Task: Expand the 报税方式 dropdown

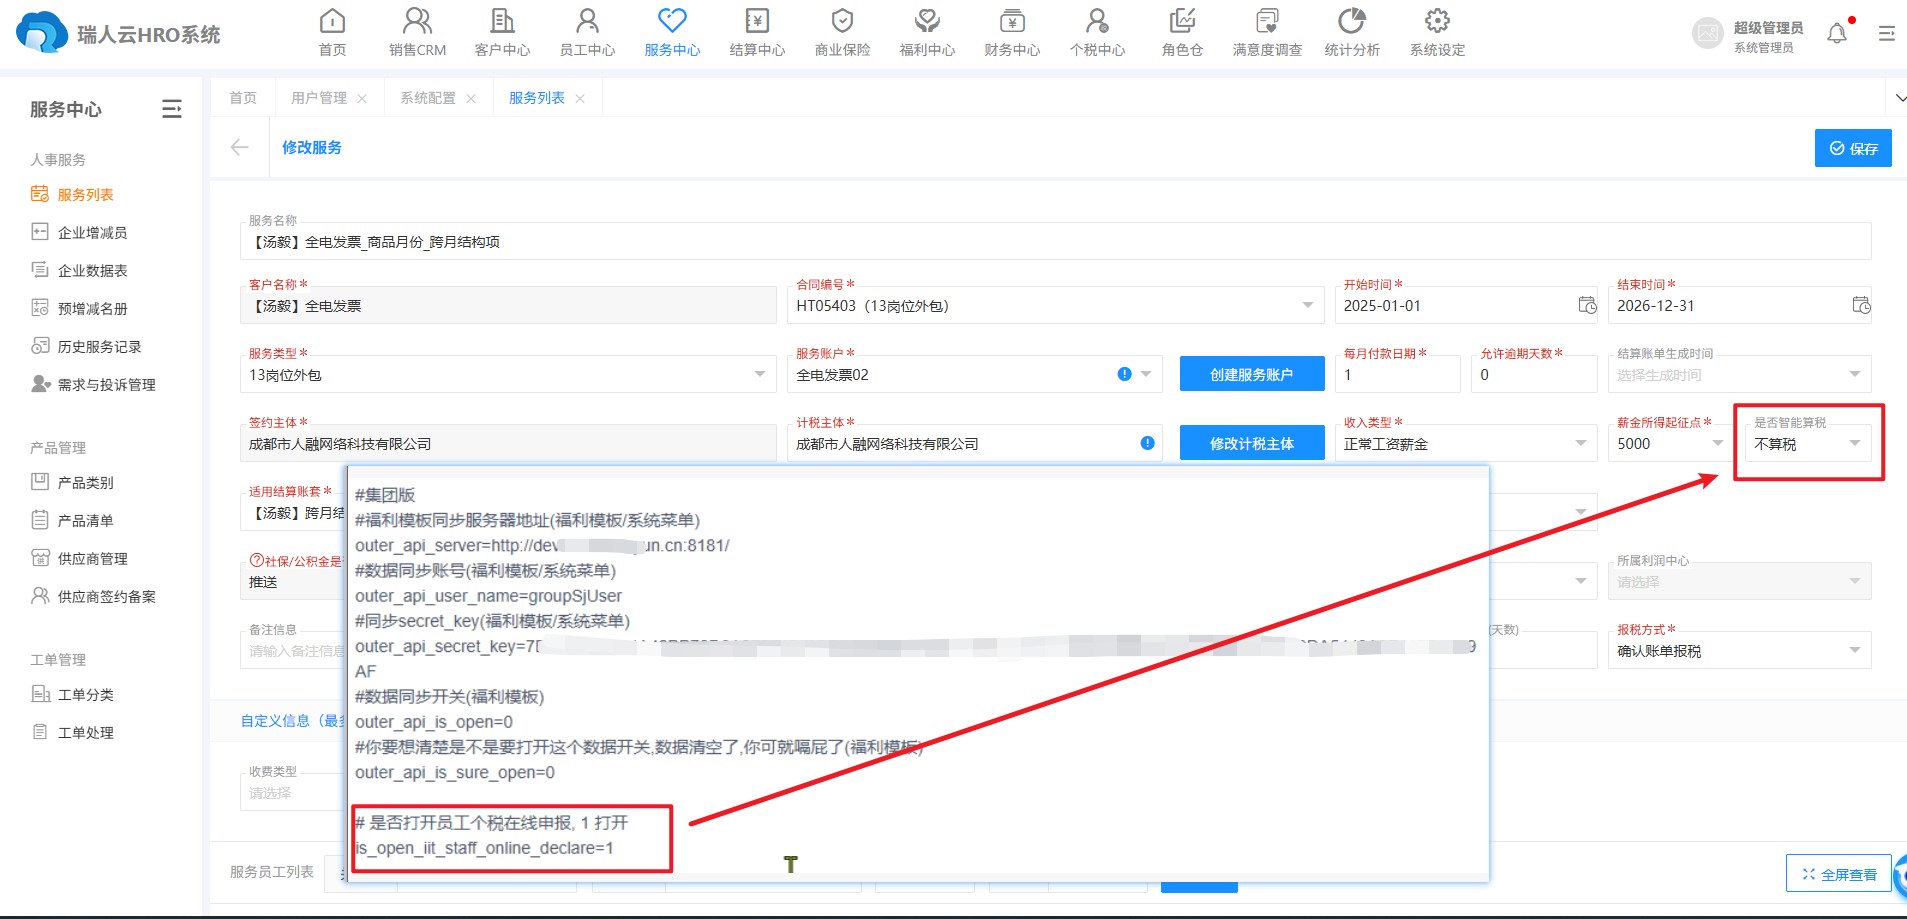Action: 1854,650
